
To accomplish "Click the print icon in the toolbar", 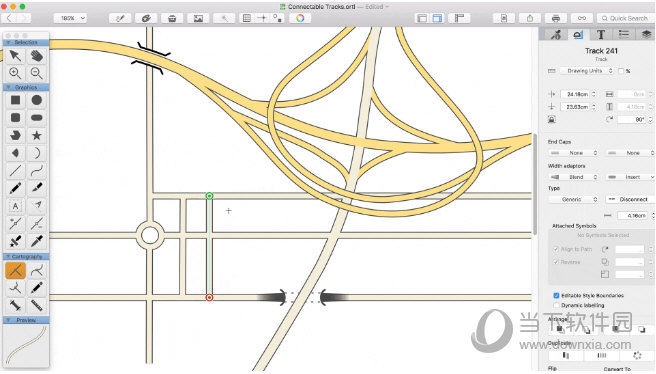I will pyautogui.click(x=556, y=18).
